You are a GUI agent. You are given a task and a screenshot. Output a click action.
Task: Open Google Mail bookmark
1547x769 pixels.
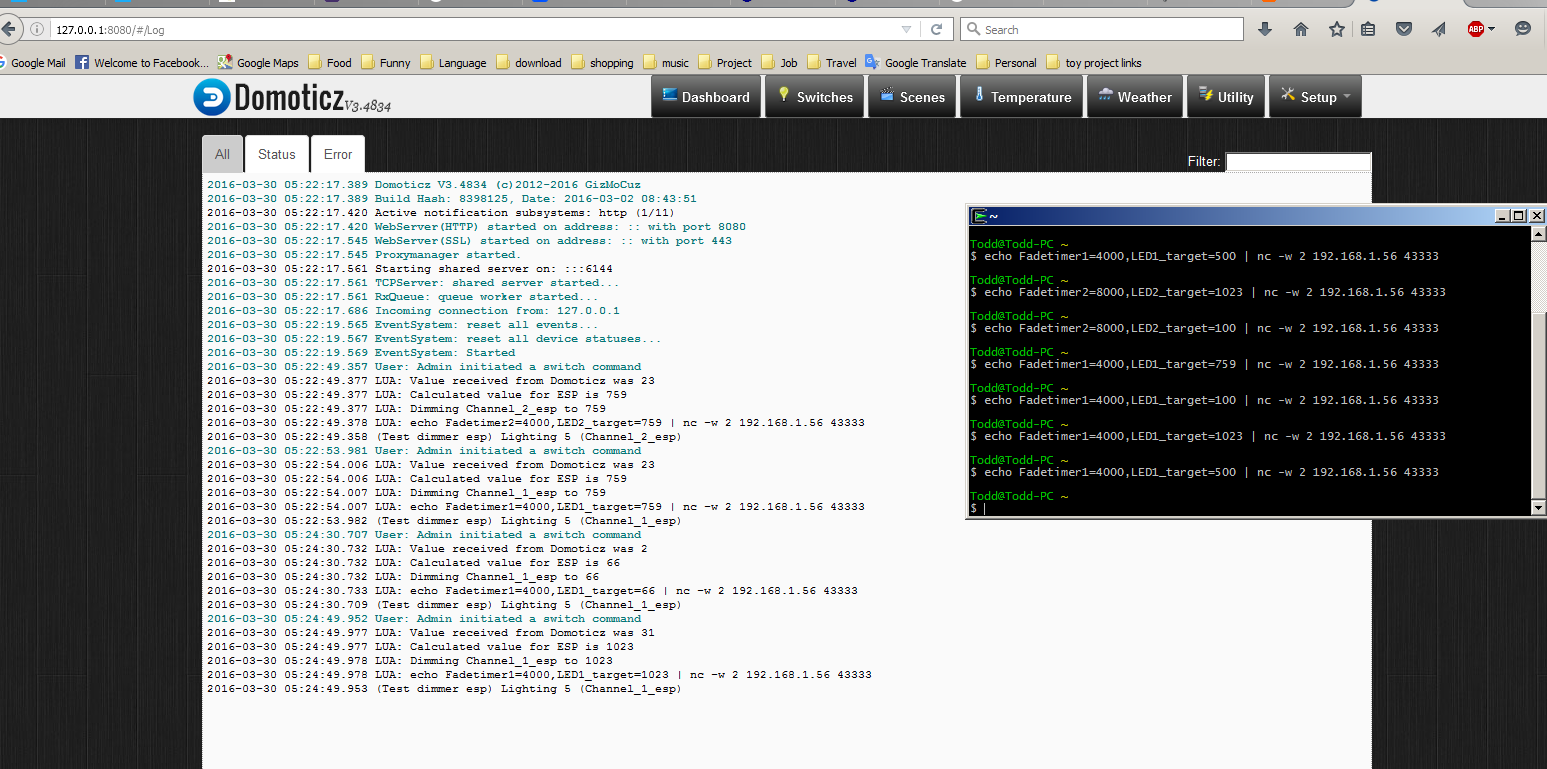pos(33,62)
